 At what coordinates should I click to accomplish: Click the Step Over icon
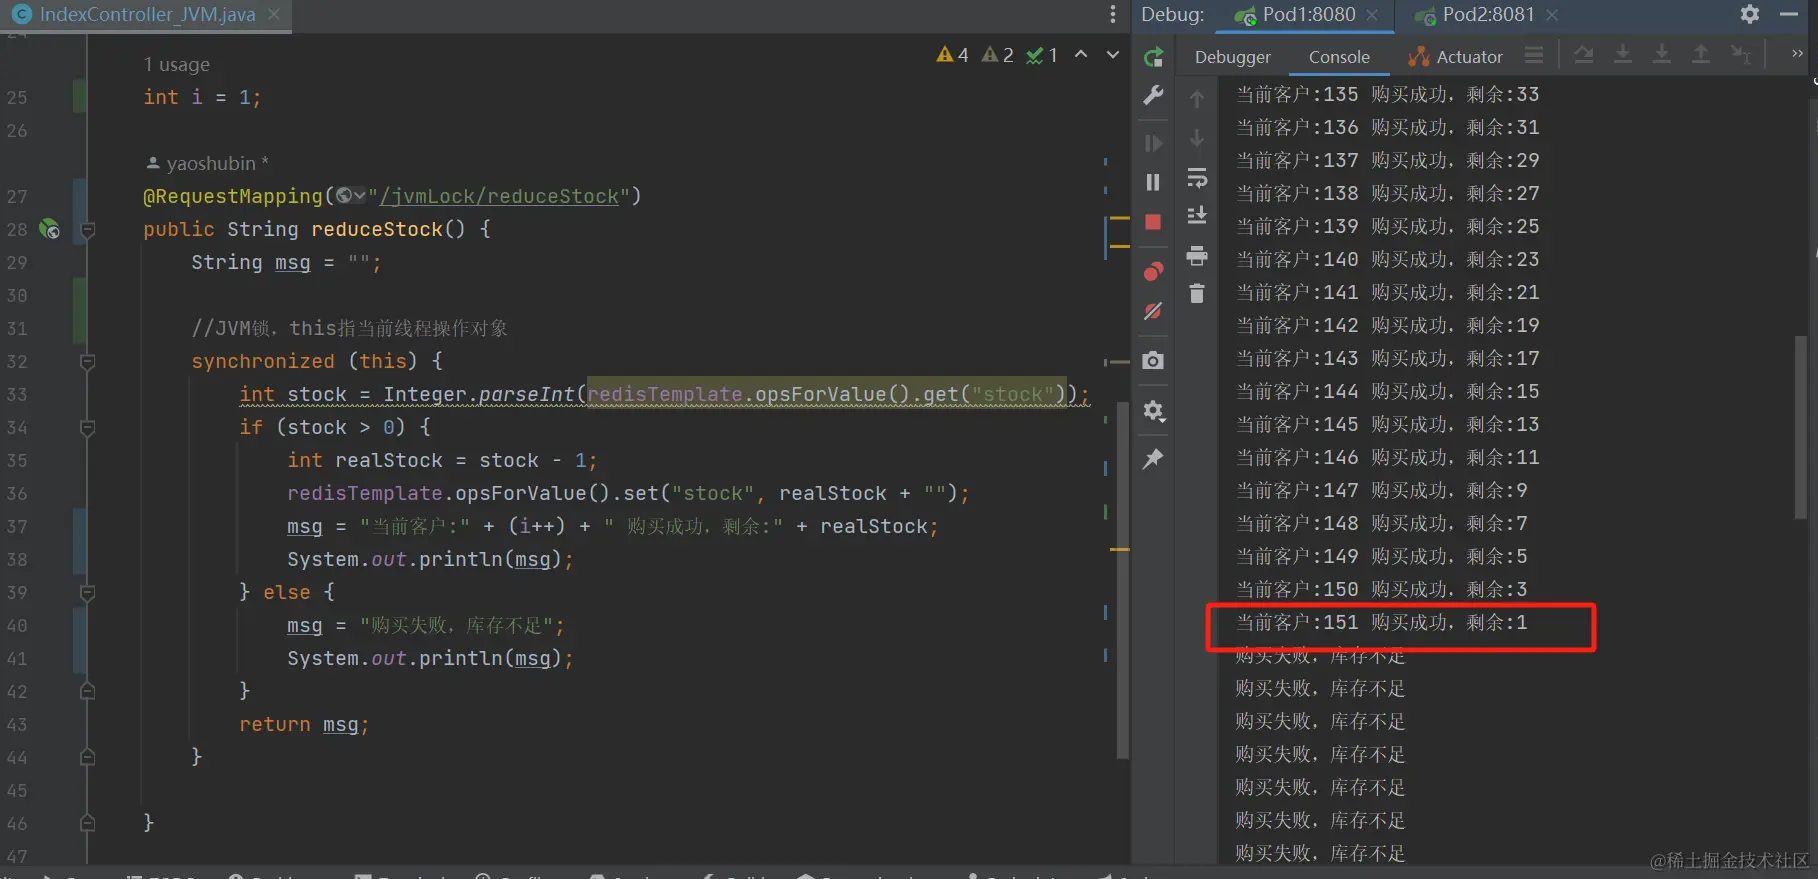click(x=1584, y=55)
